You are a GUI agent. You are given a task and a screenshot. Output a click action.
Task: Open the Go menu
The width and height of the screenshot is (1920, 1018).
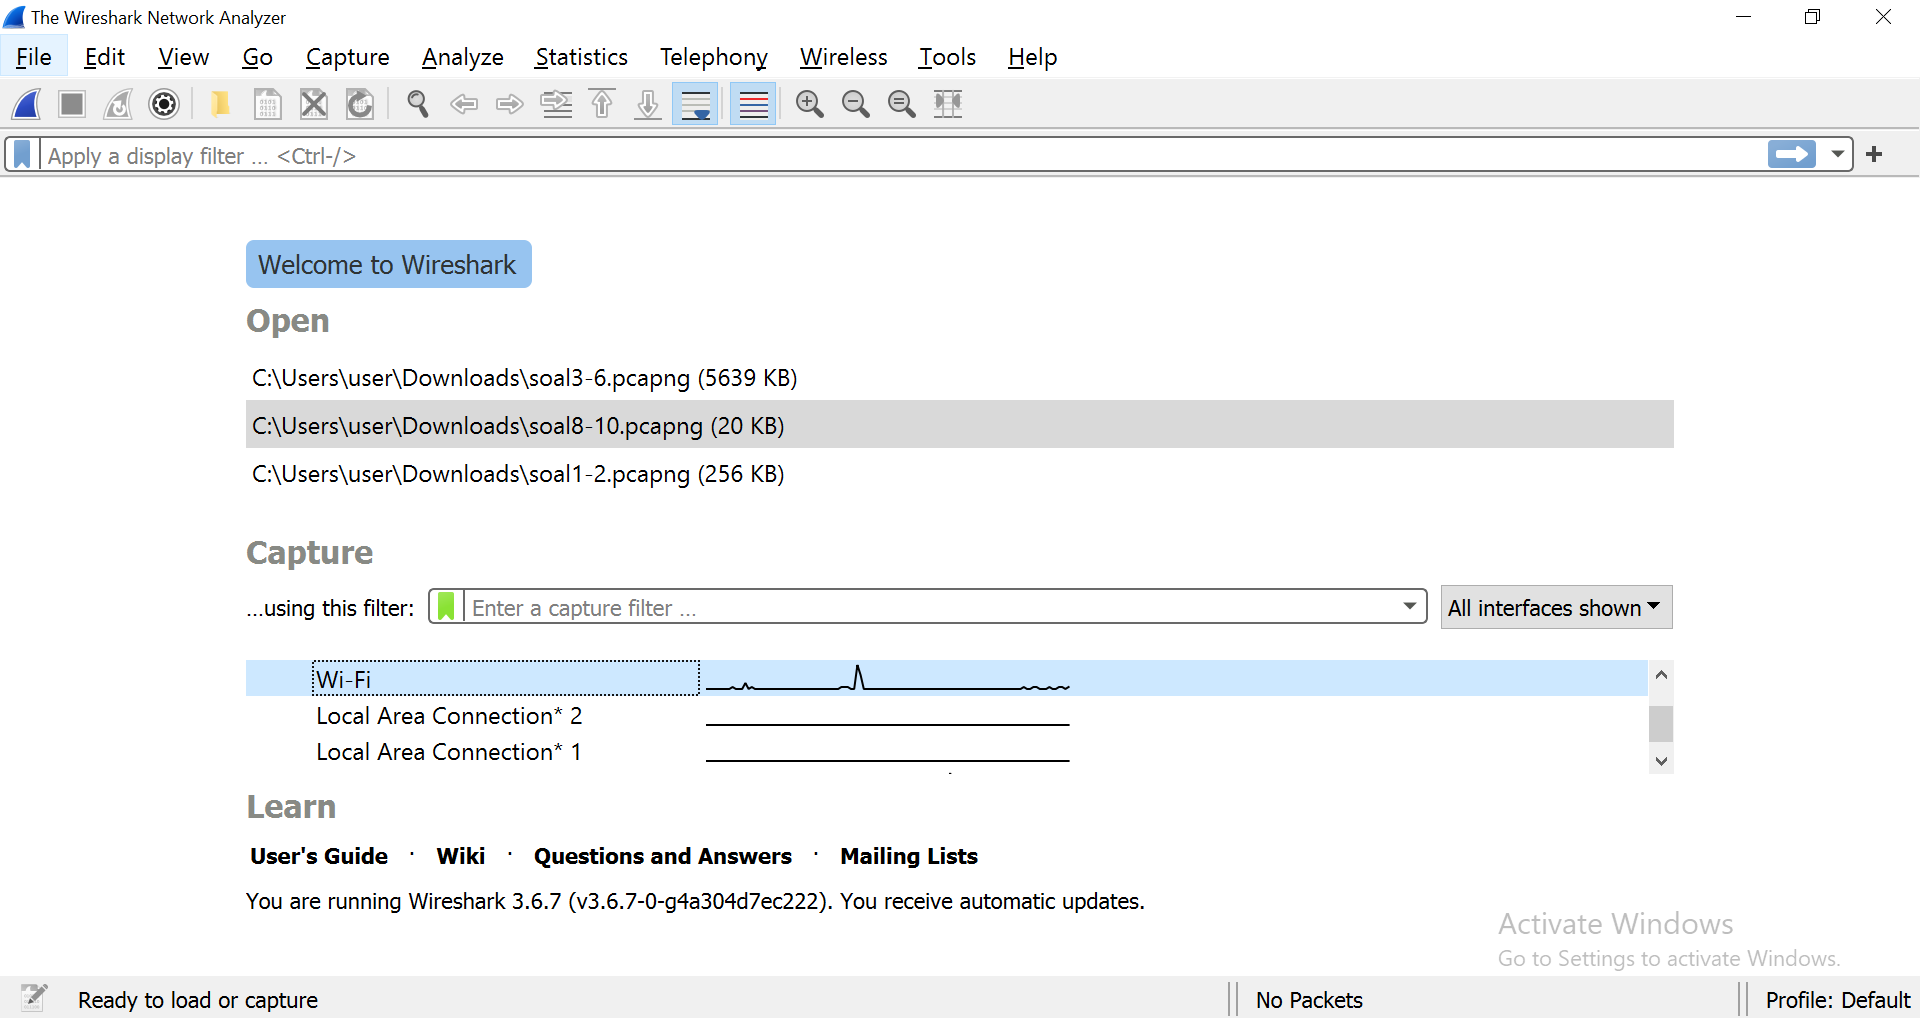click(257, 57)
